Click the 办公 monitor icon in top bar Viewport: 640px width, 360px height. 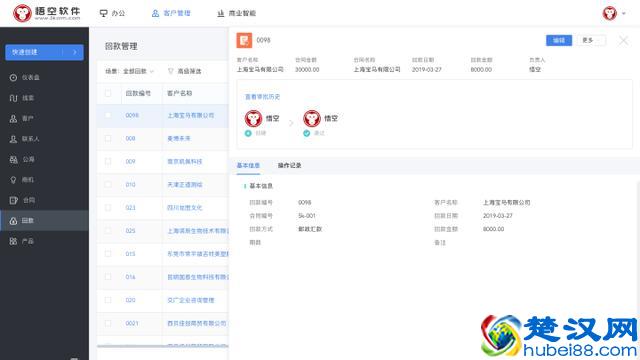click(x=104, y=13)
